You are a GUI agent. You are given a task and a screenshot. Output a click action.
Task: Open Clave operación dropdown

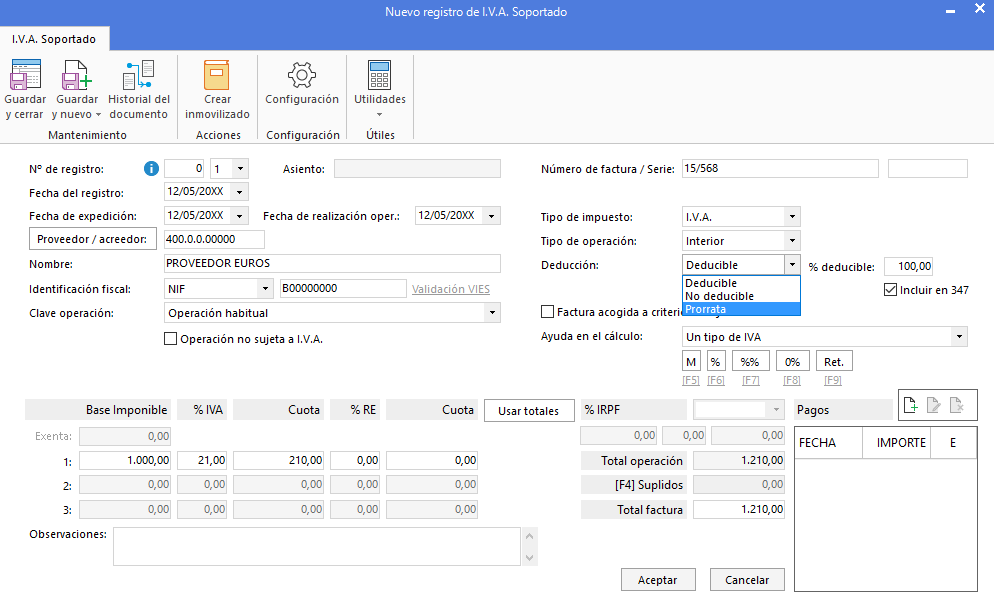(492, 313)
